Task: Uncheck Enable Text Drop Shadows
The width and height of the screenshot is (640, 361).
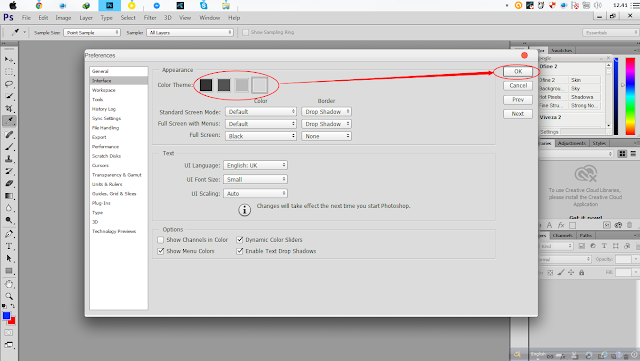Action: (240, 251)
